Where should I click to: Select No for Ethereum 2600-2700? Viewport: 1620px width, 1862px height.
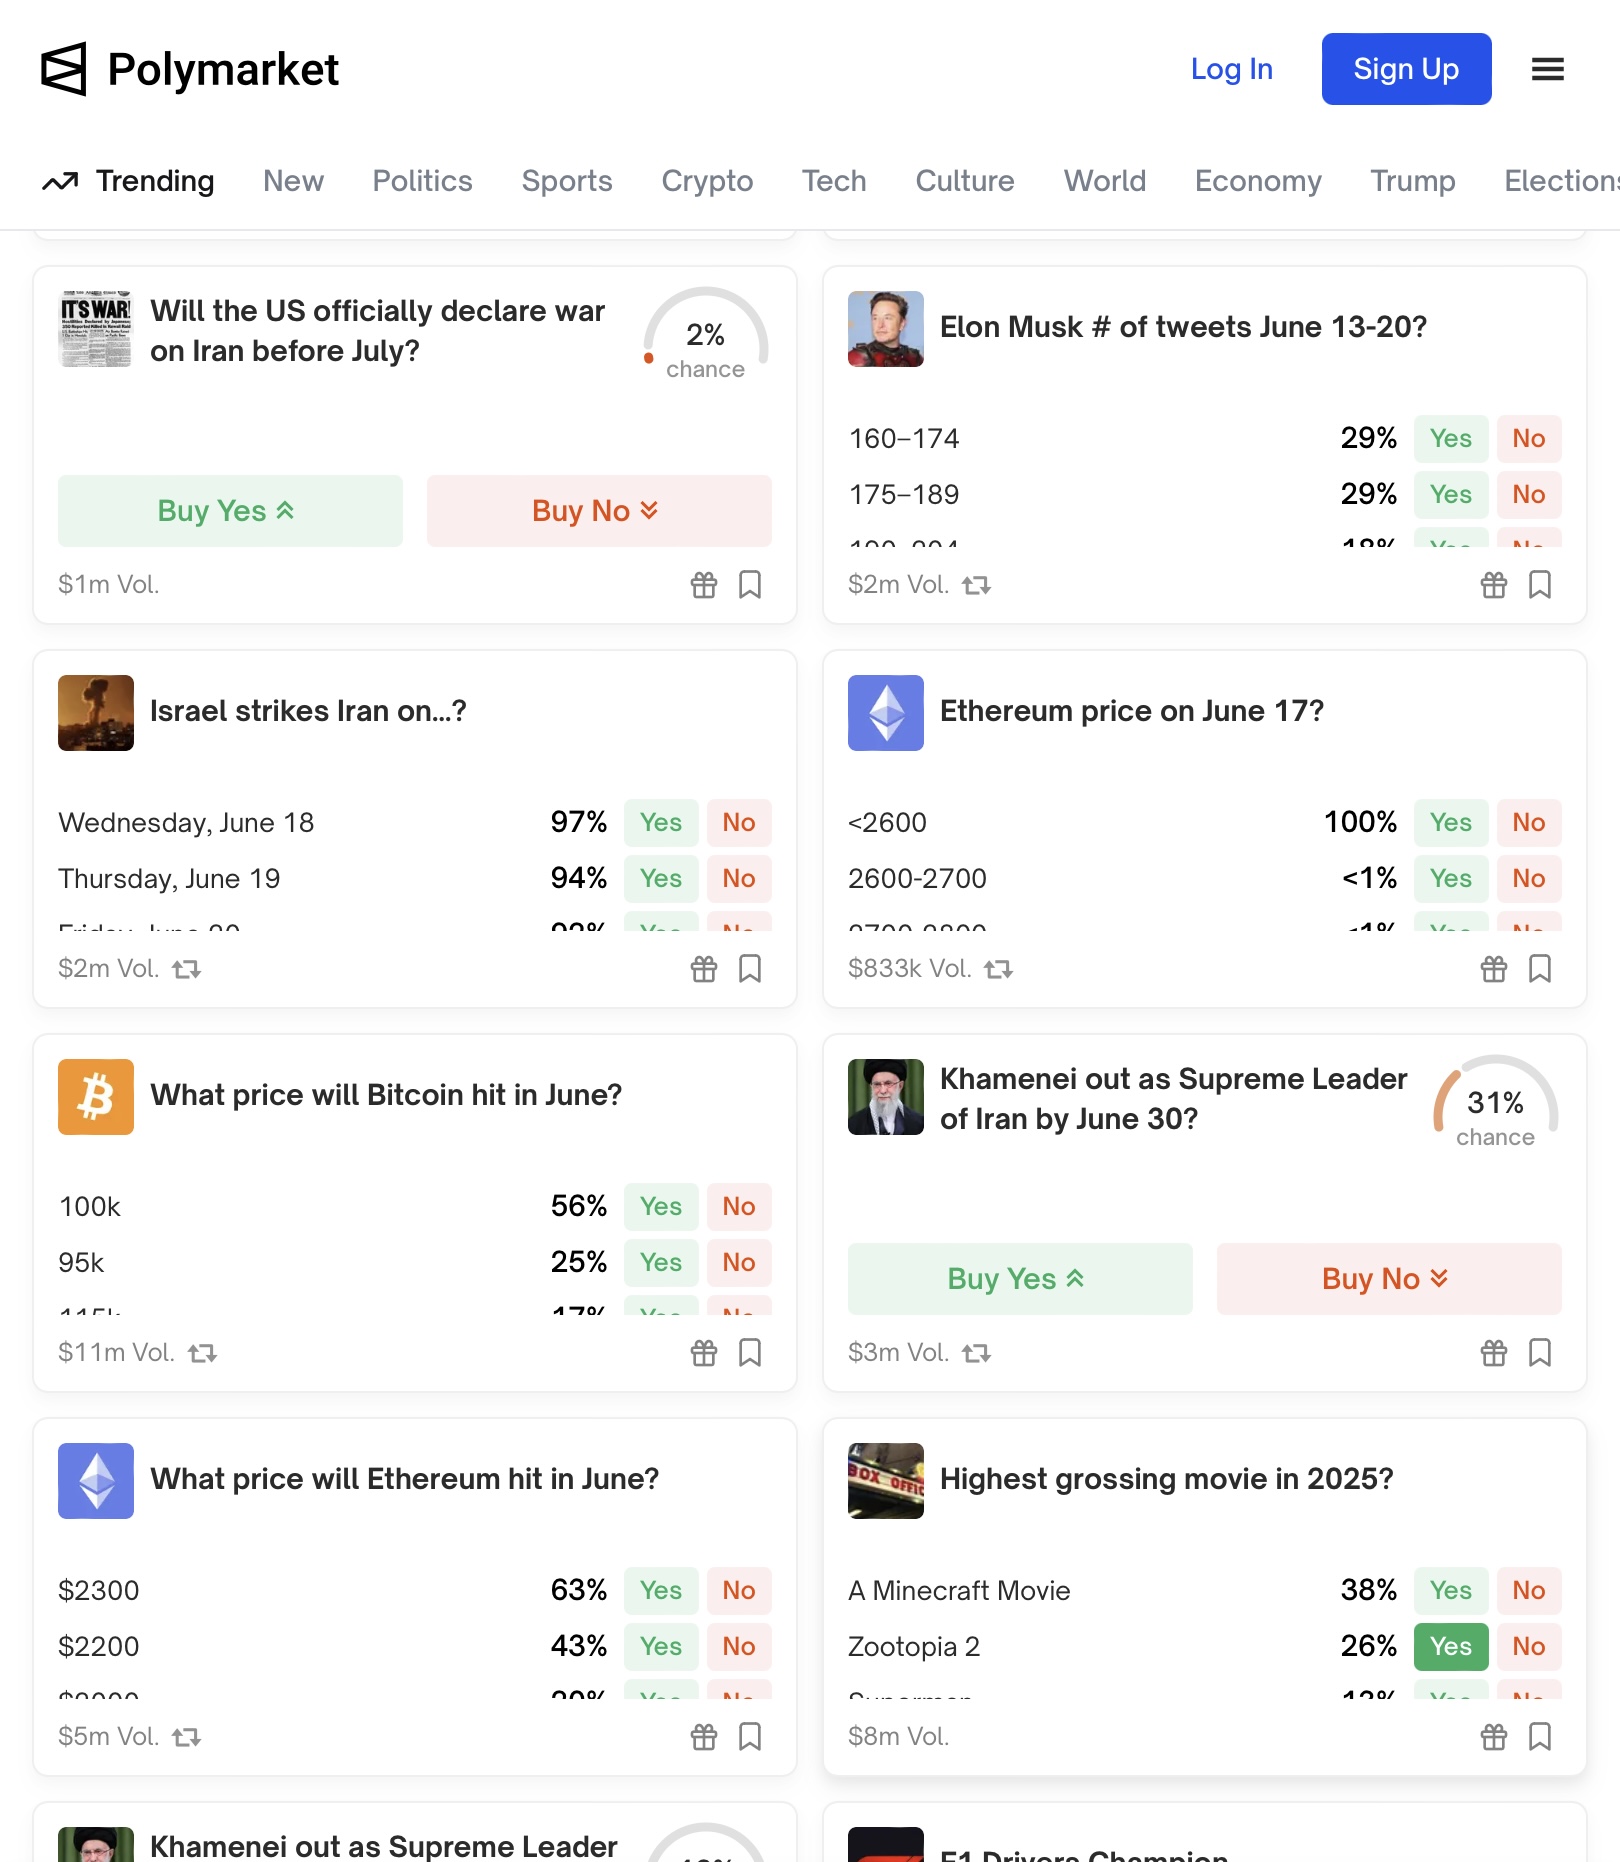coord(1529,879)
